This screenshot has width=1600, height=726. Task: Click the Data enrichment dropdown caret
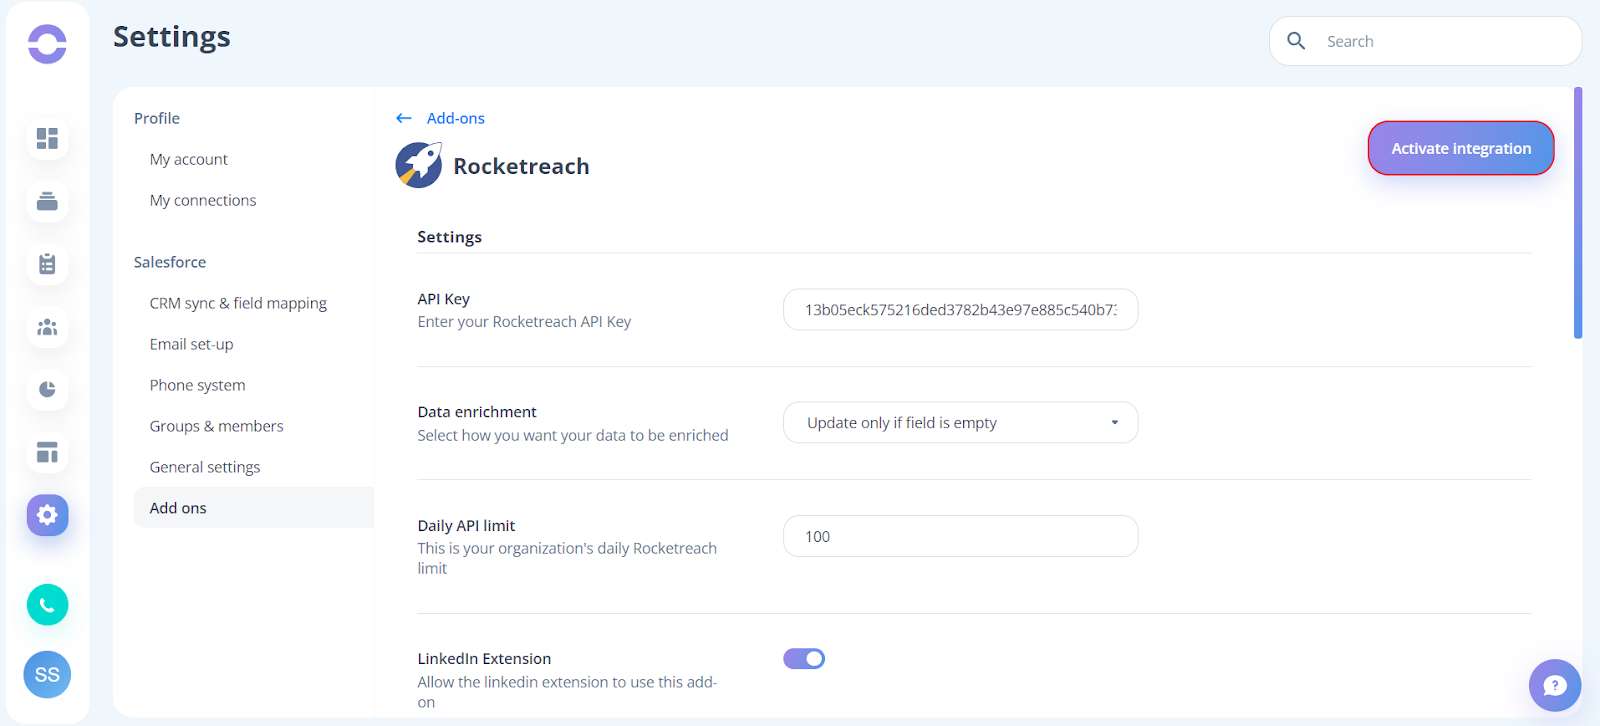point(1115,423)
